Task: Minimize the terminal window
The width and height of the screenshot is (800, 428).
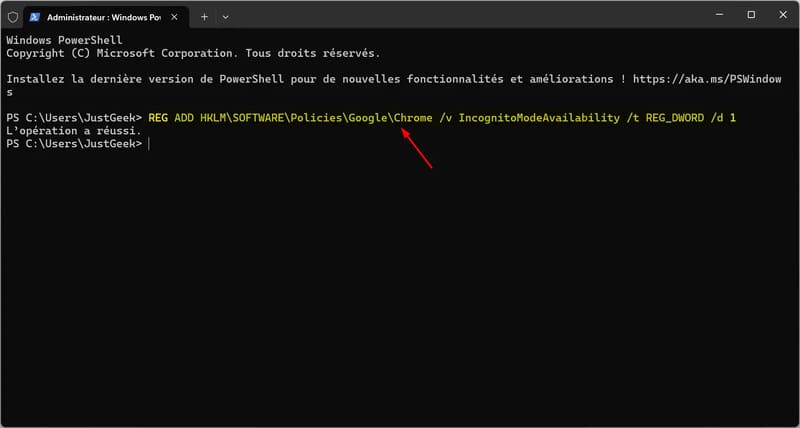Action: point(719,15)
